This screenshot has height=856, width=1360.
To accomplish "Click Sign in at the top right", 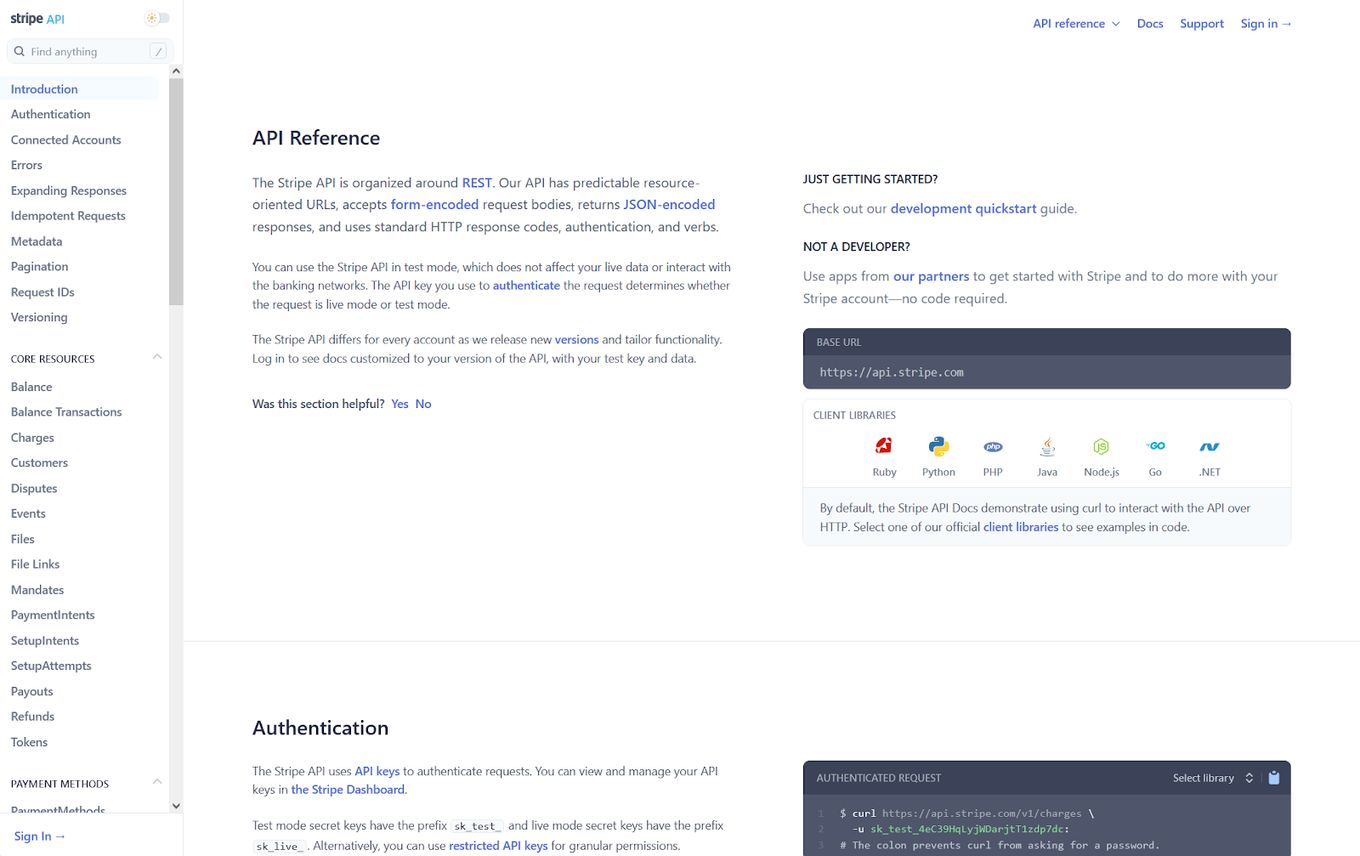I will (1266, 23).
